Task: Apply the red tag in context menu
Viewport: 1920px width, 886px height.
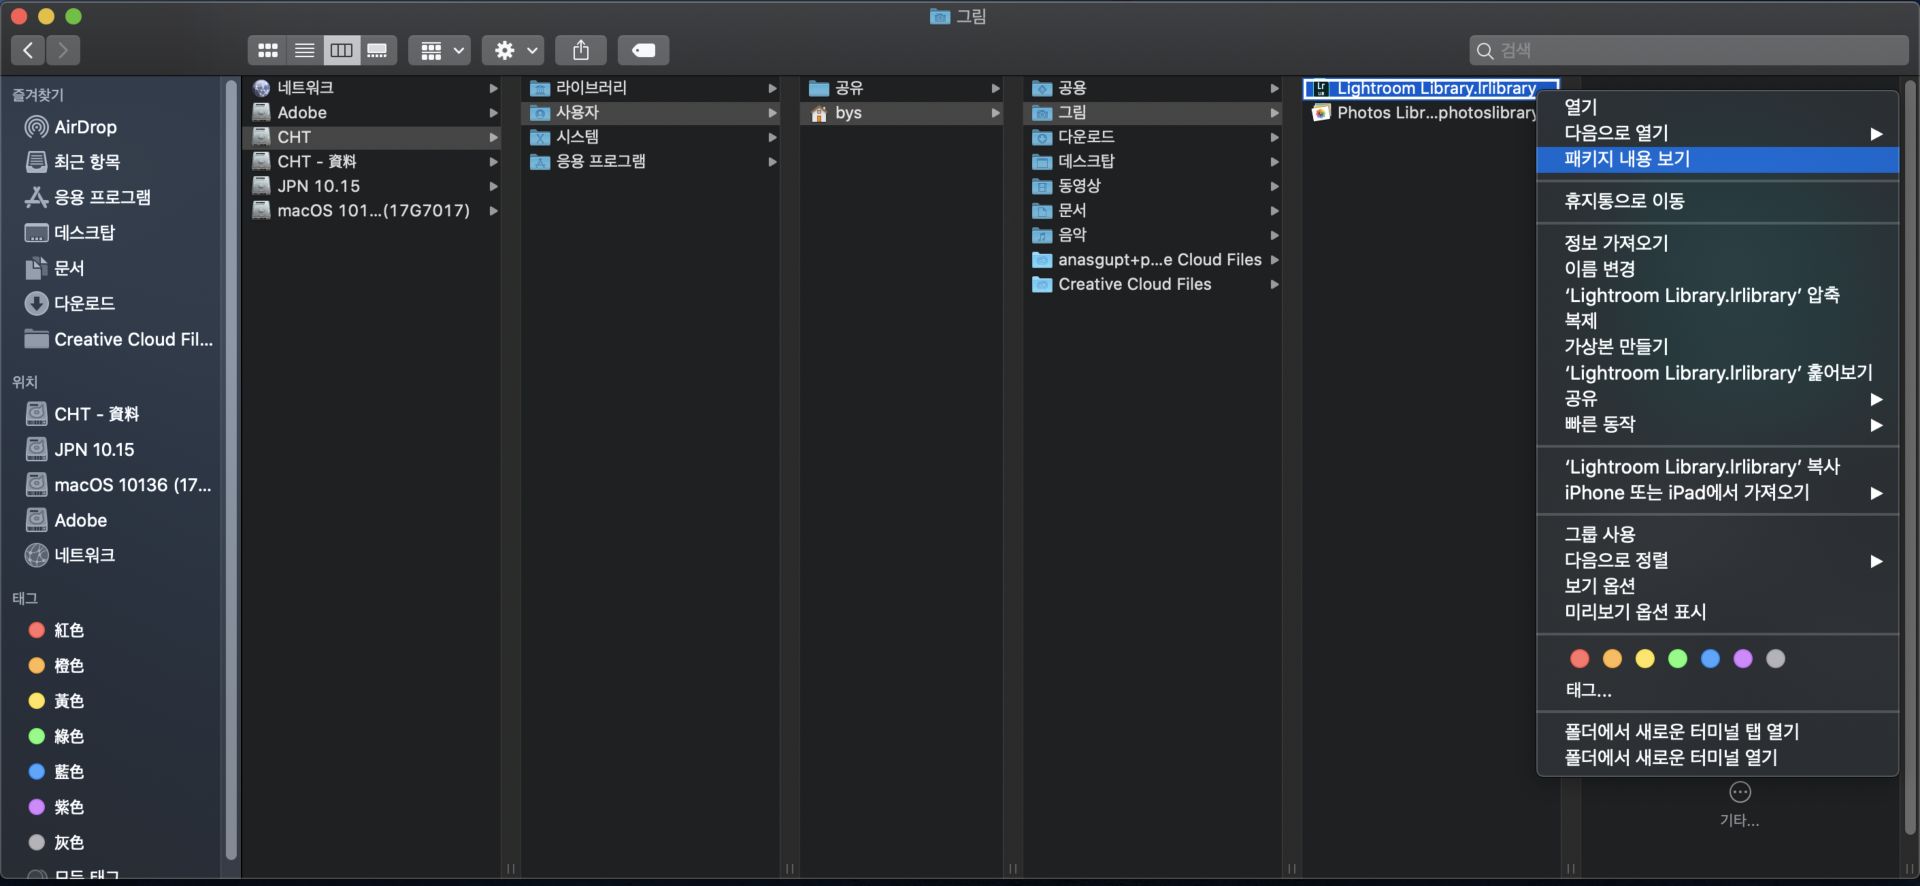Action: (1580, 659)
